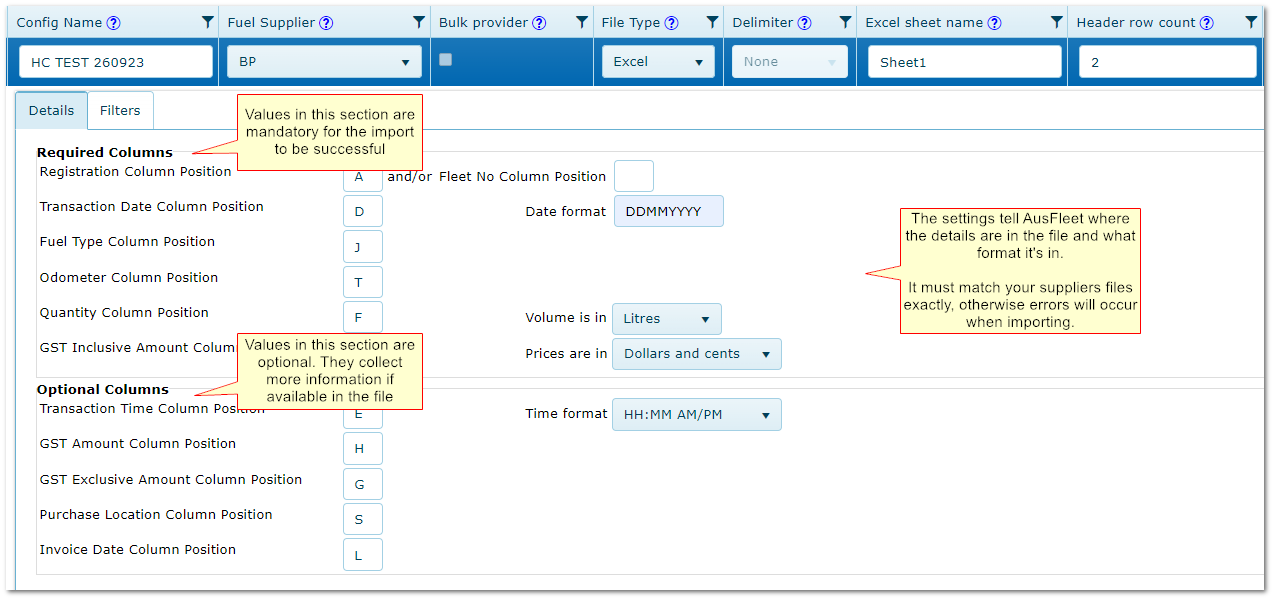
Task: Click the Config Name text field
Action: click(116, 62)
